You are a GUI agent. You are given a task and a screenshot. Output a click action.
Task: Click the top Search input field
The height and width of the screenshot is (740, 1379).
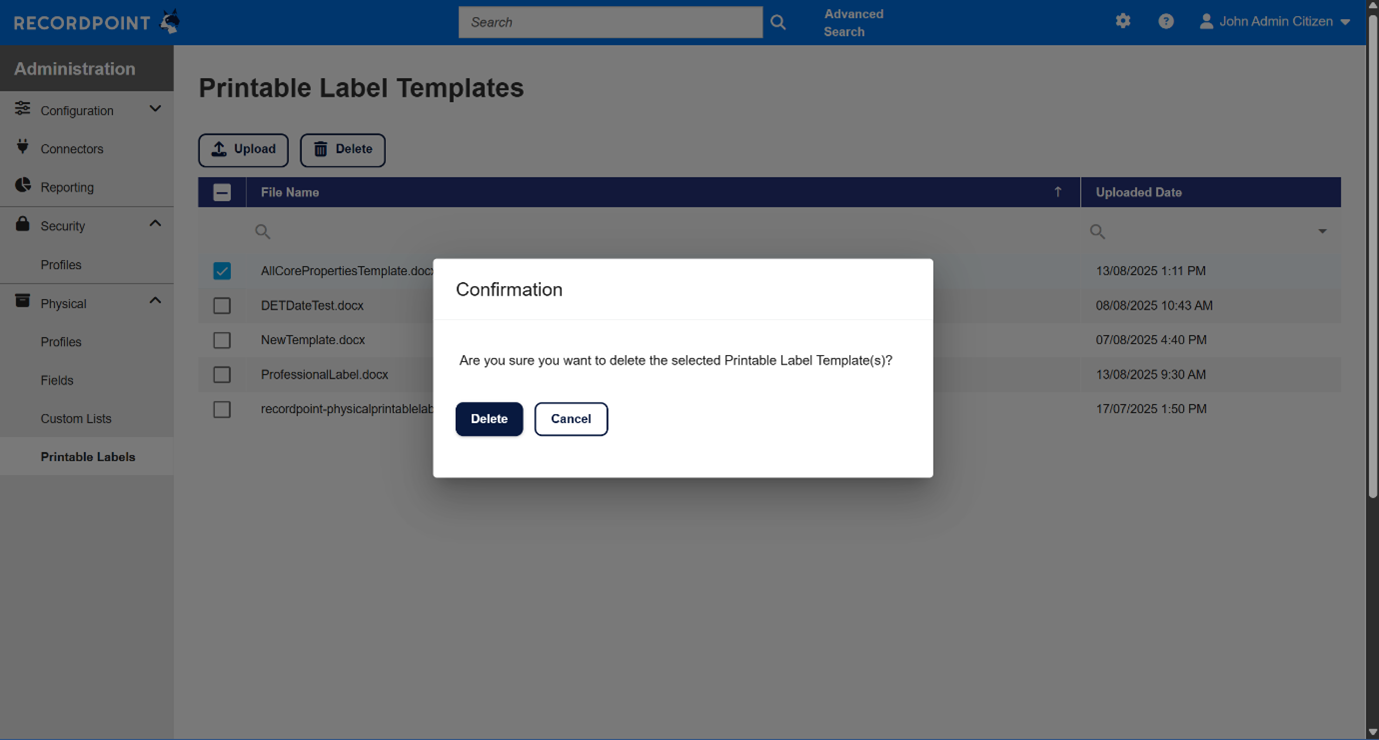[x=610, y=22]
